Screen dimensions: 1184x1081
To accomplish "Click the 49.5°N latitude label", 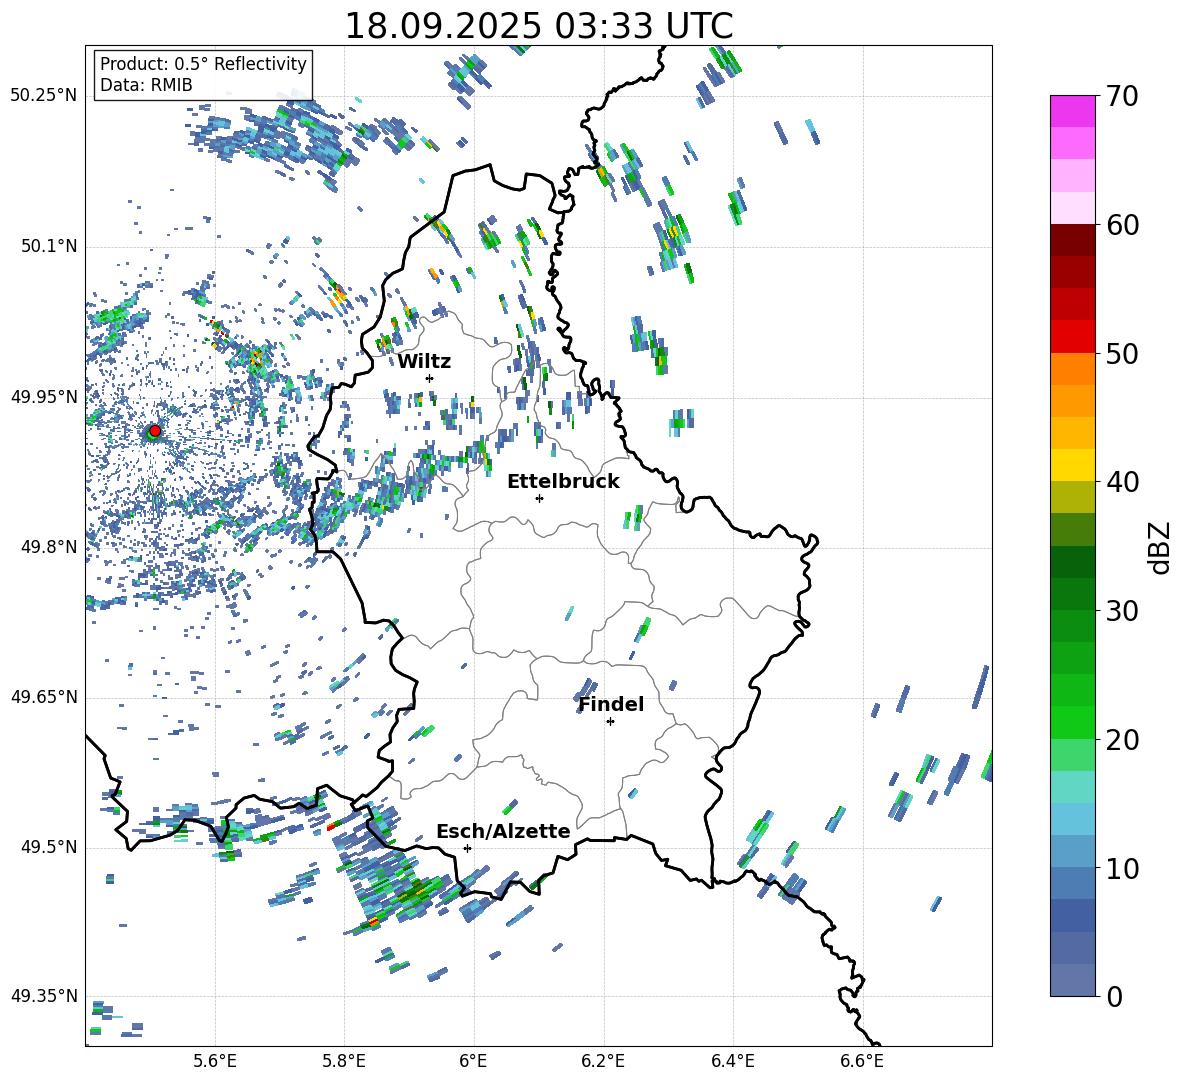I will [x=48, y=847].
